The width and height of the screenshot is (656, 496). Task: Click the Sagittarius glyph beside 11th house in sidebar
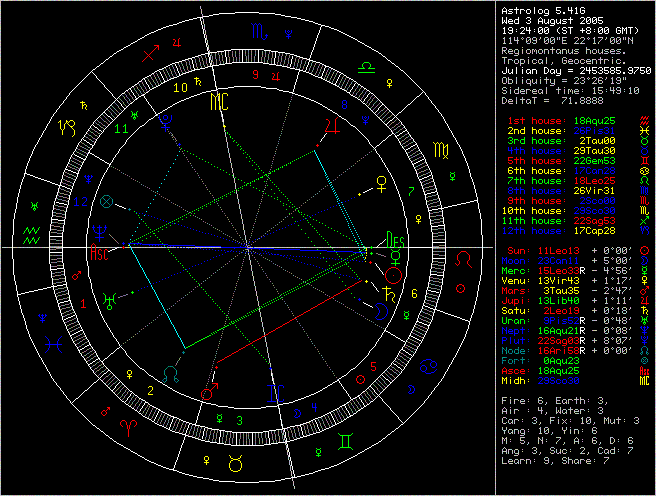[644, 221]
